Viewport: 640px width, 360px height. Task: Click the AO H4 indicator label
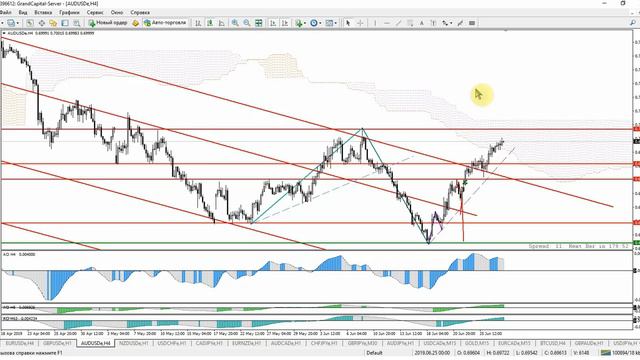click(x=19, y=254)
